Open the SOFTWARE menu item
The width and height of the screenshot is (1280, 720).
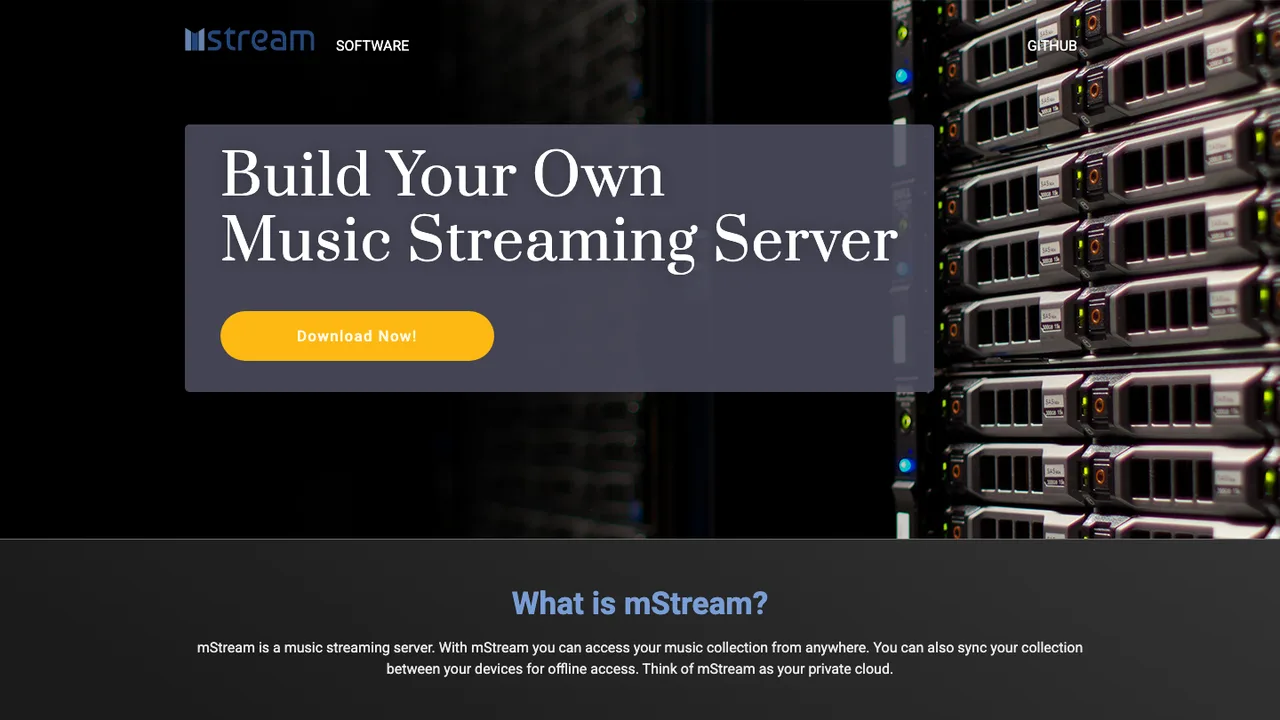click(372, 46)
